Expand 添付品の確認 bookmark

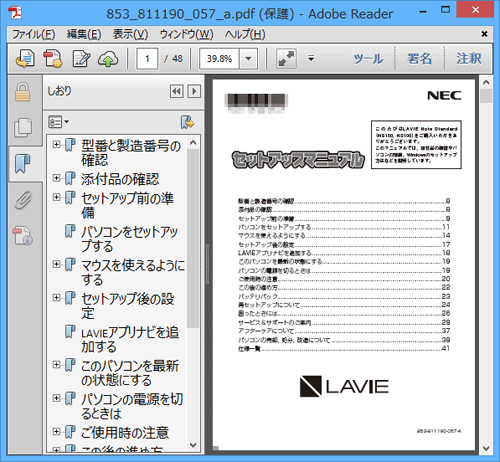[x=56, y=178]
